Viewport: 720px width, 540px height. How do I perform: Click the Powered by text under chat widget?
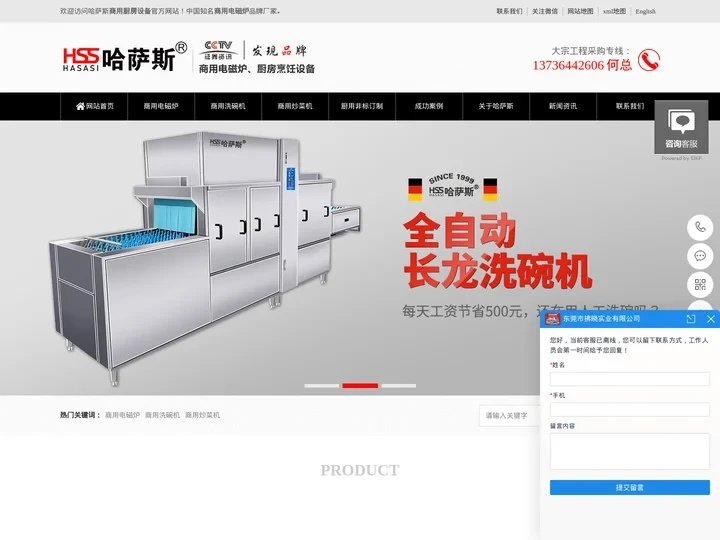pyautogui.click(x=681, y=158)
